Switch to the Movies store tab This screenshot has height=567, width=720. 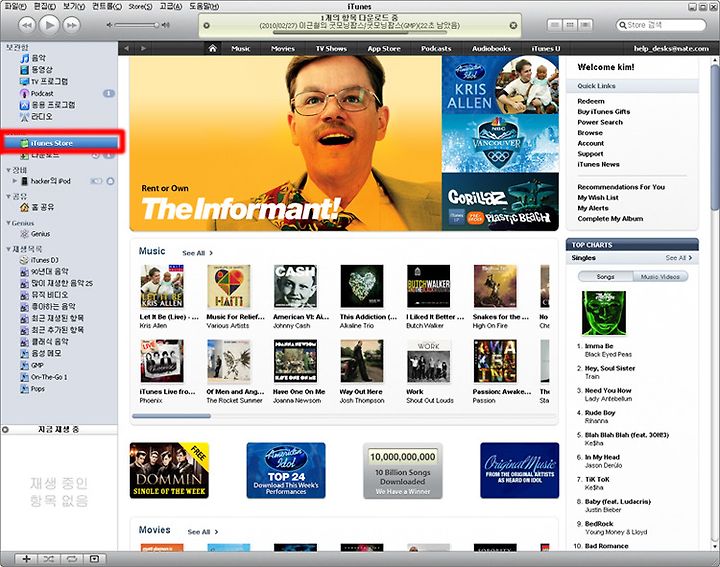283,48
